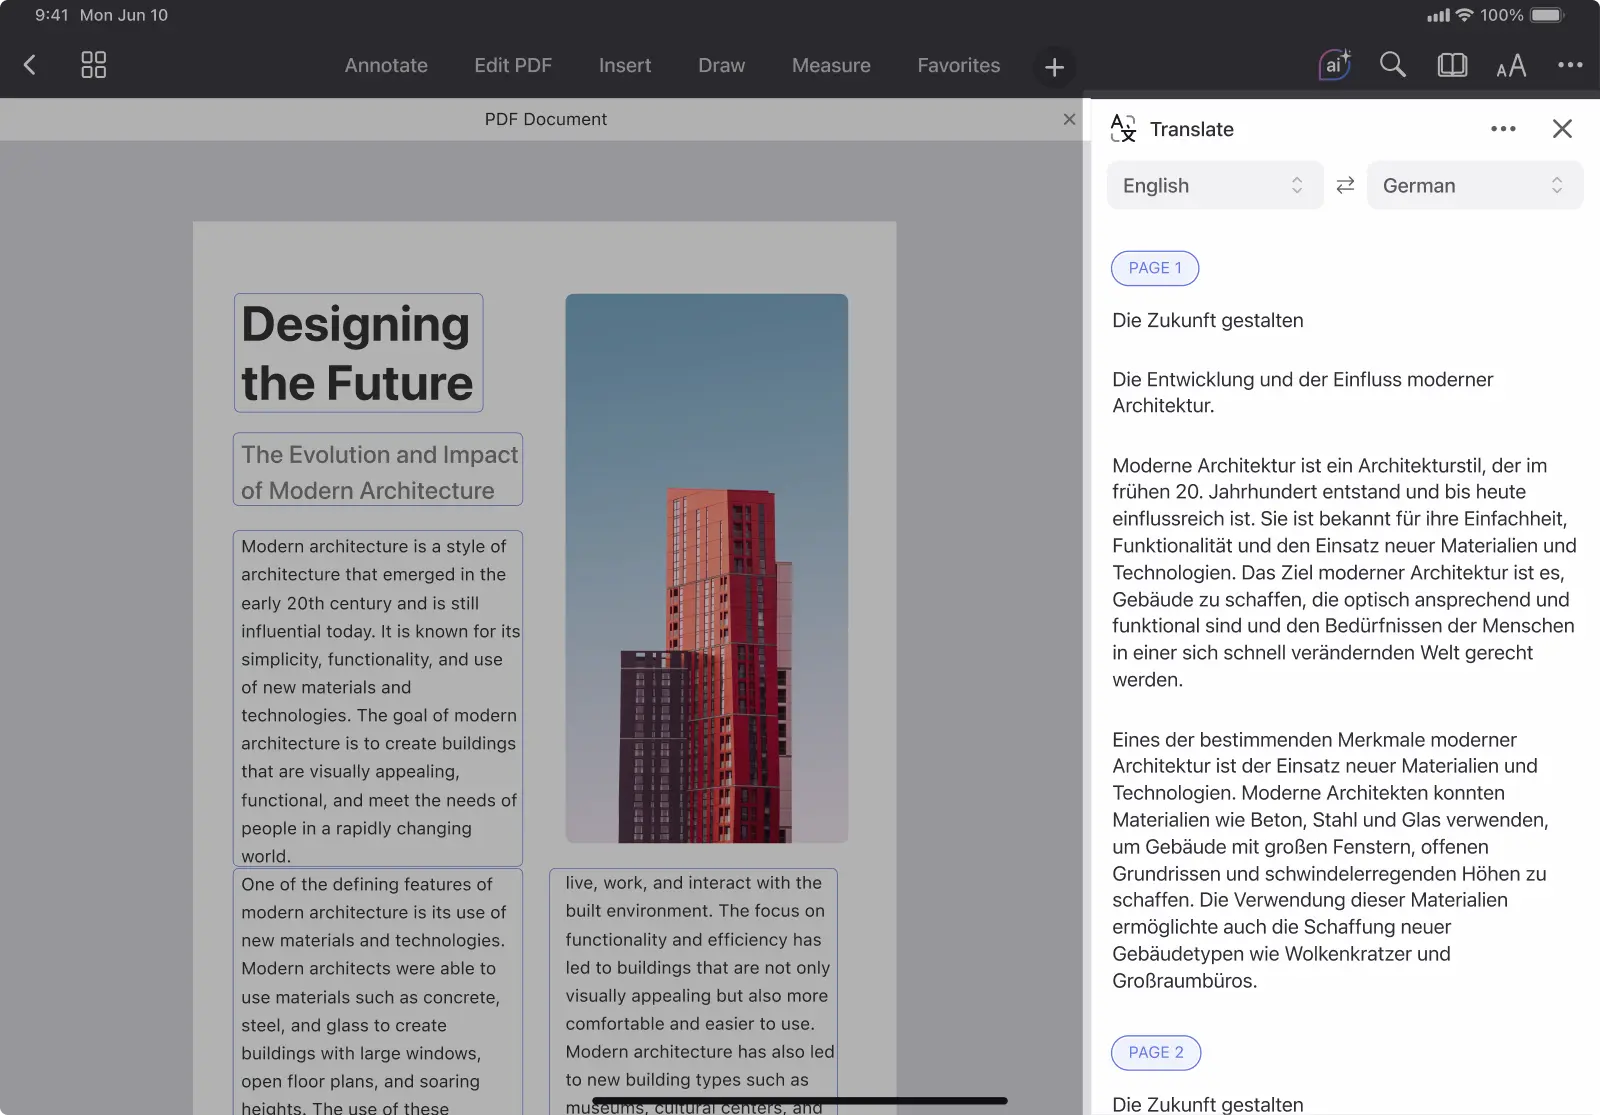Open the AI assistant

tap(1334, 66)
